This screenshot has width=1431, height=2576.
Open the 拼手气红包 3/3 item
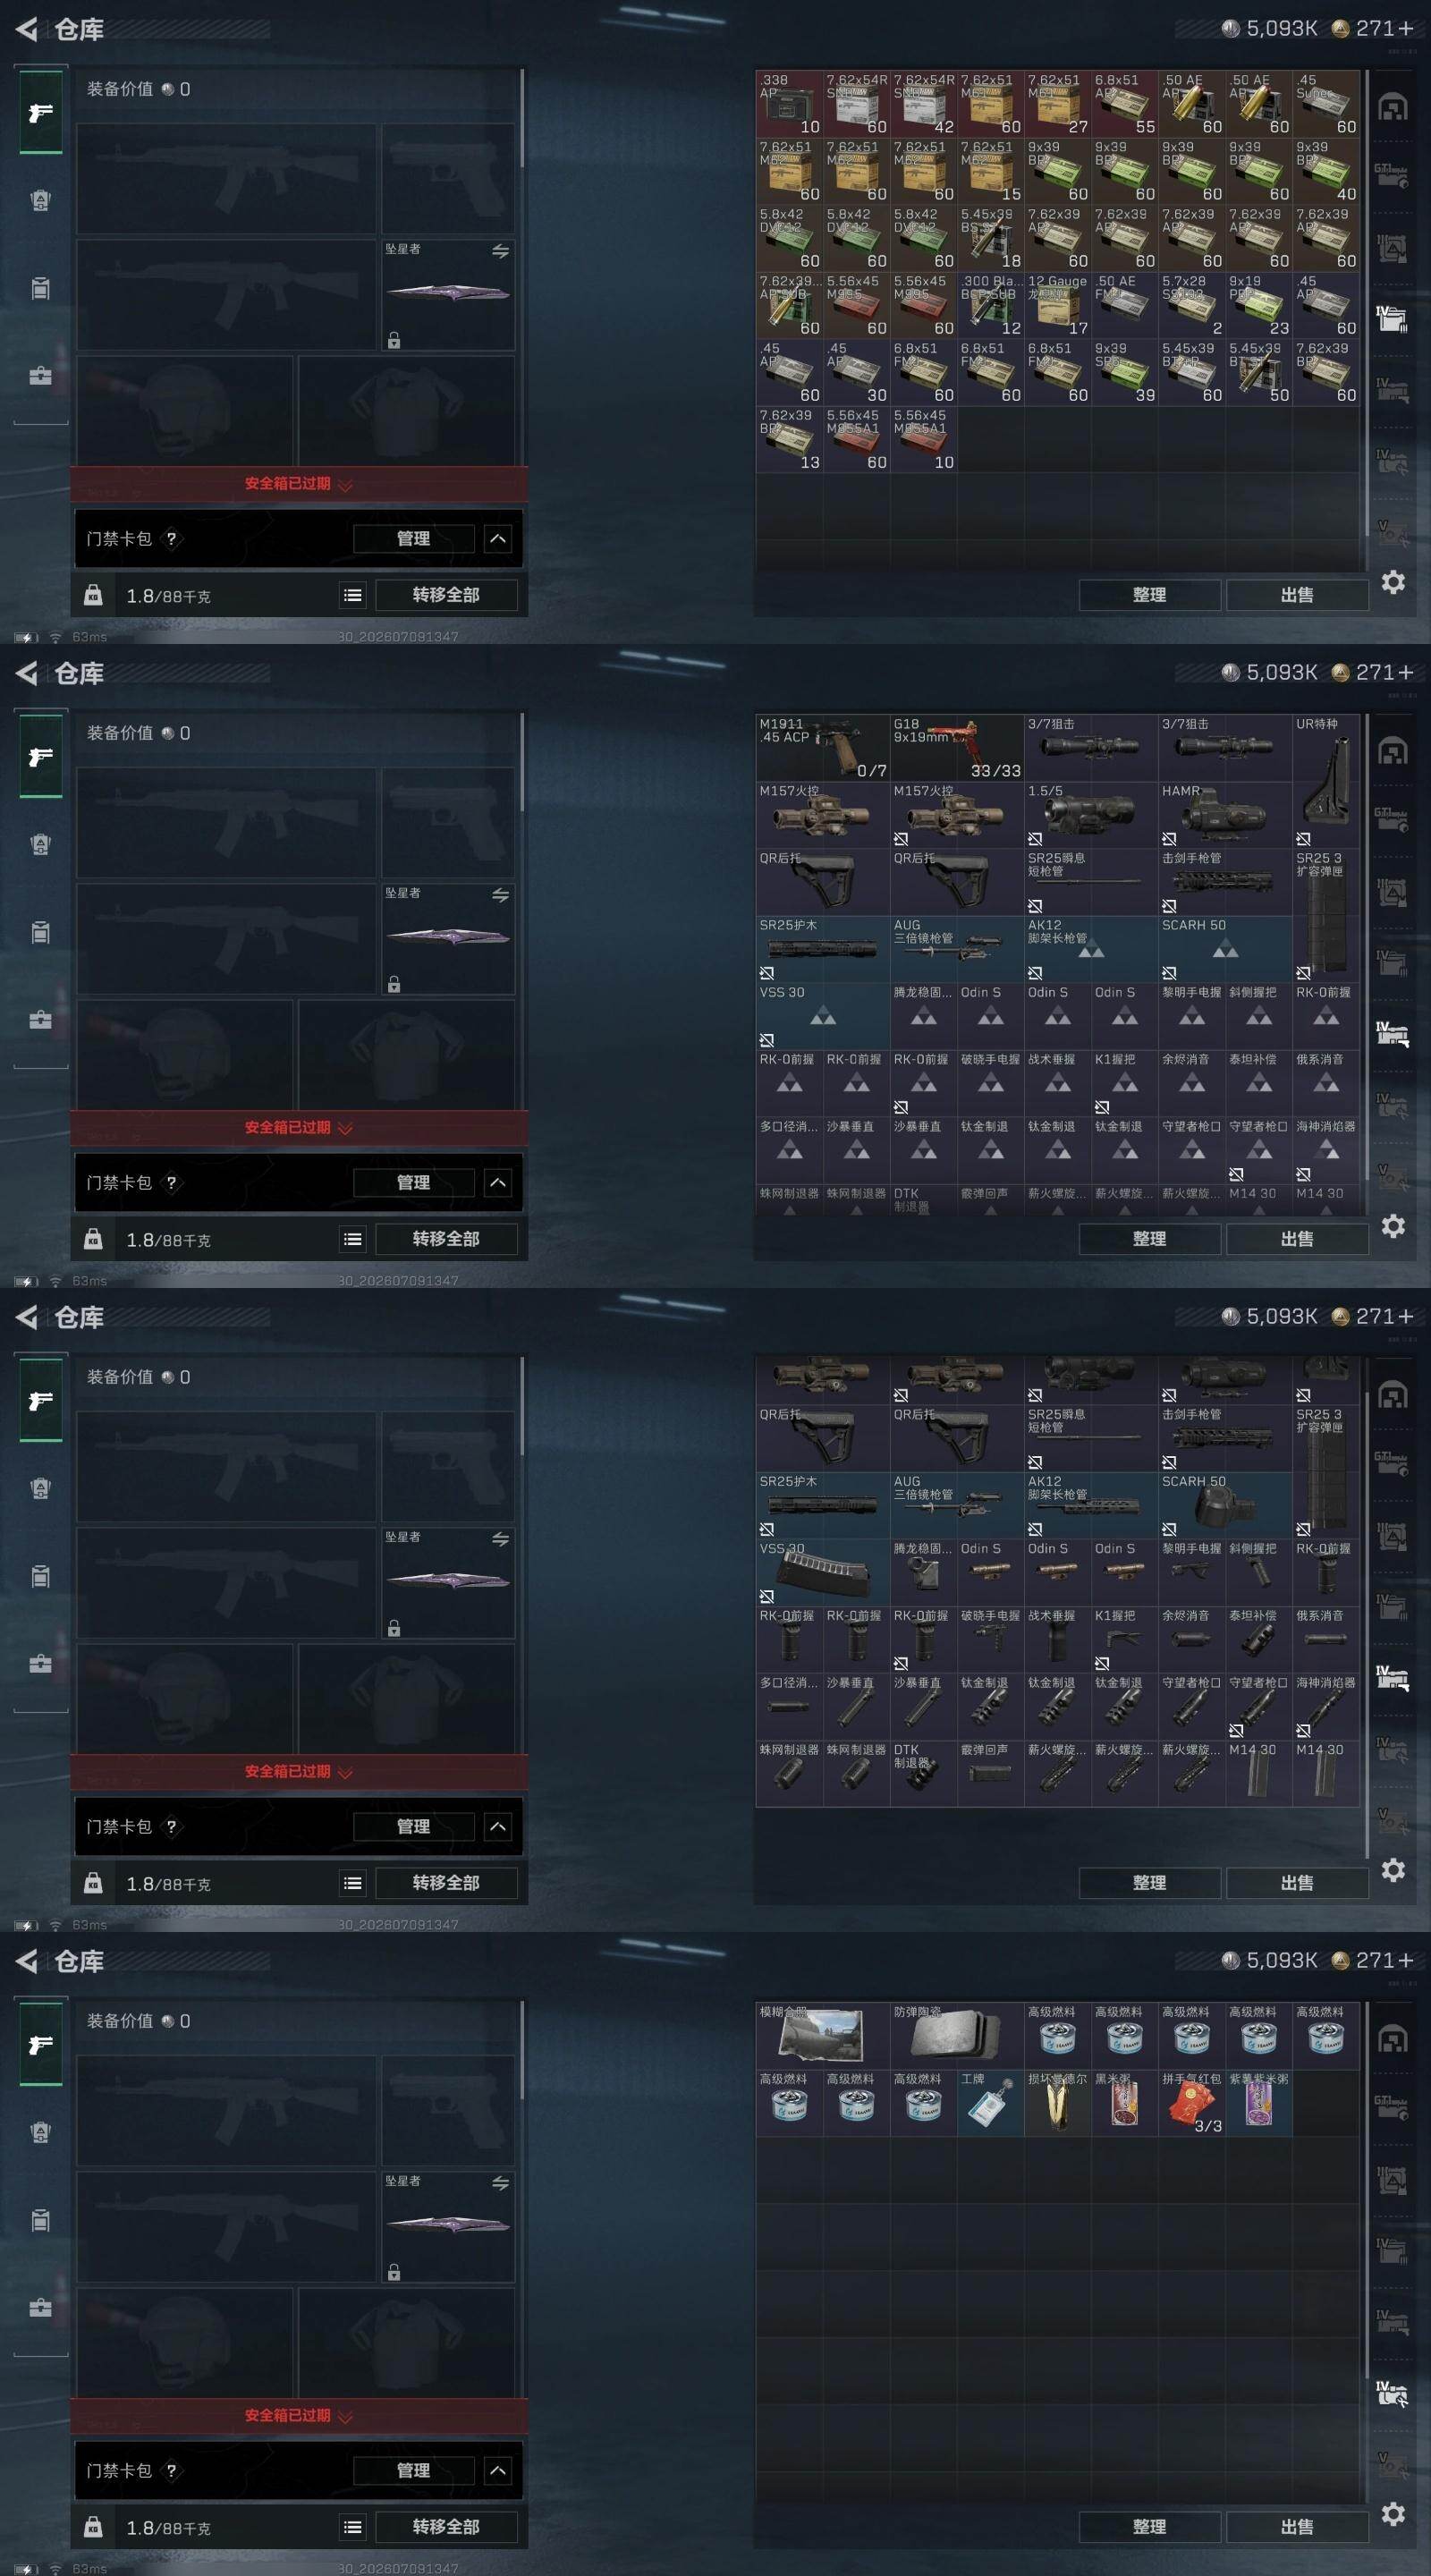1191,2103
